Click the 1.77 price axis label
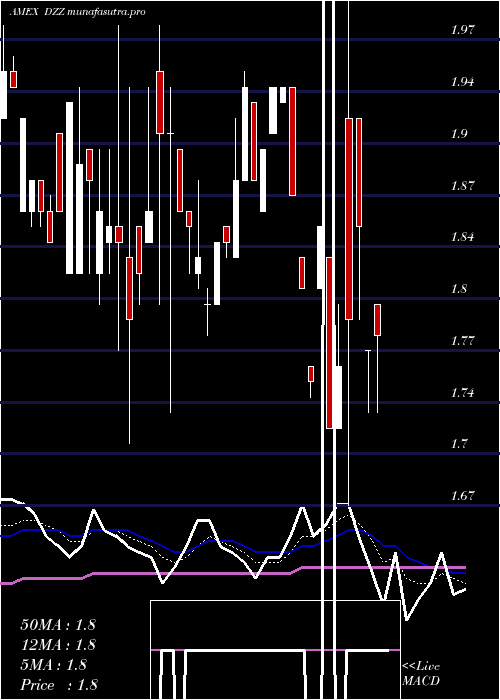The image size is (500, 700). pos(462,341)
